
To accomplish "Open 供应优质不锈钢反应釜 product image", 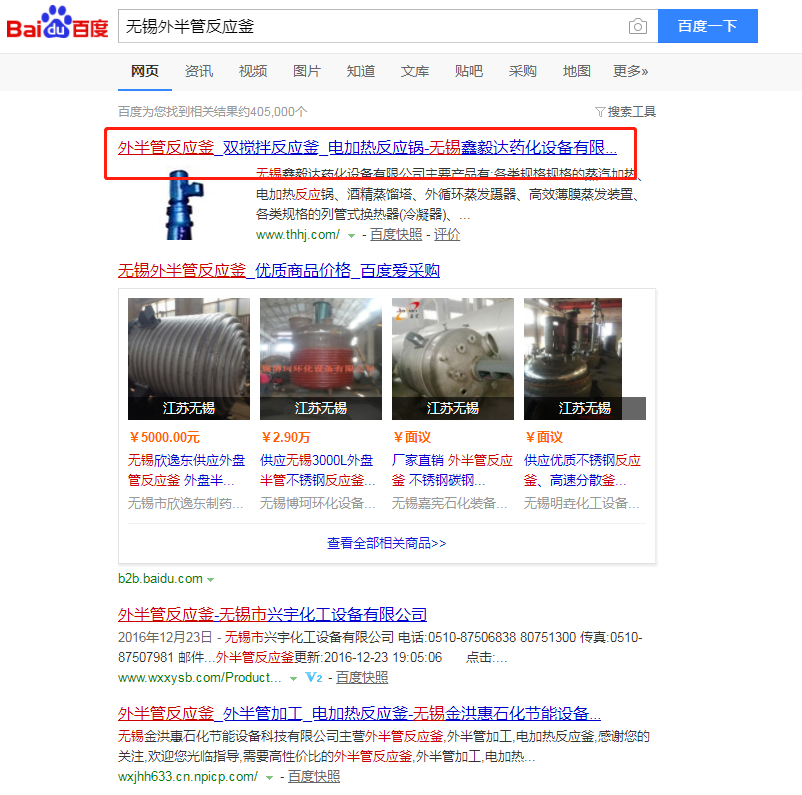I will [585, 359].
